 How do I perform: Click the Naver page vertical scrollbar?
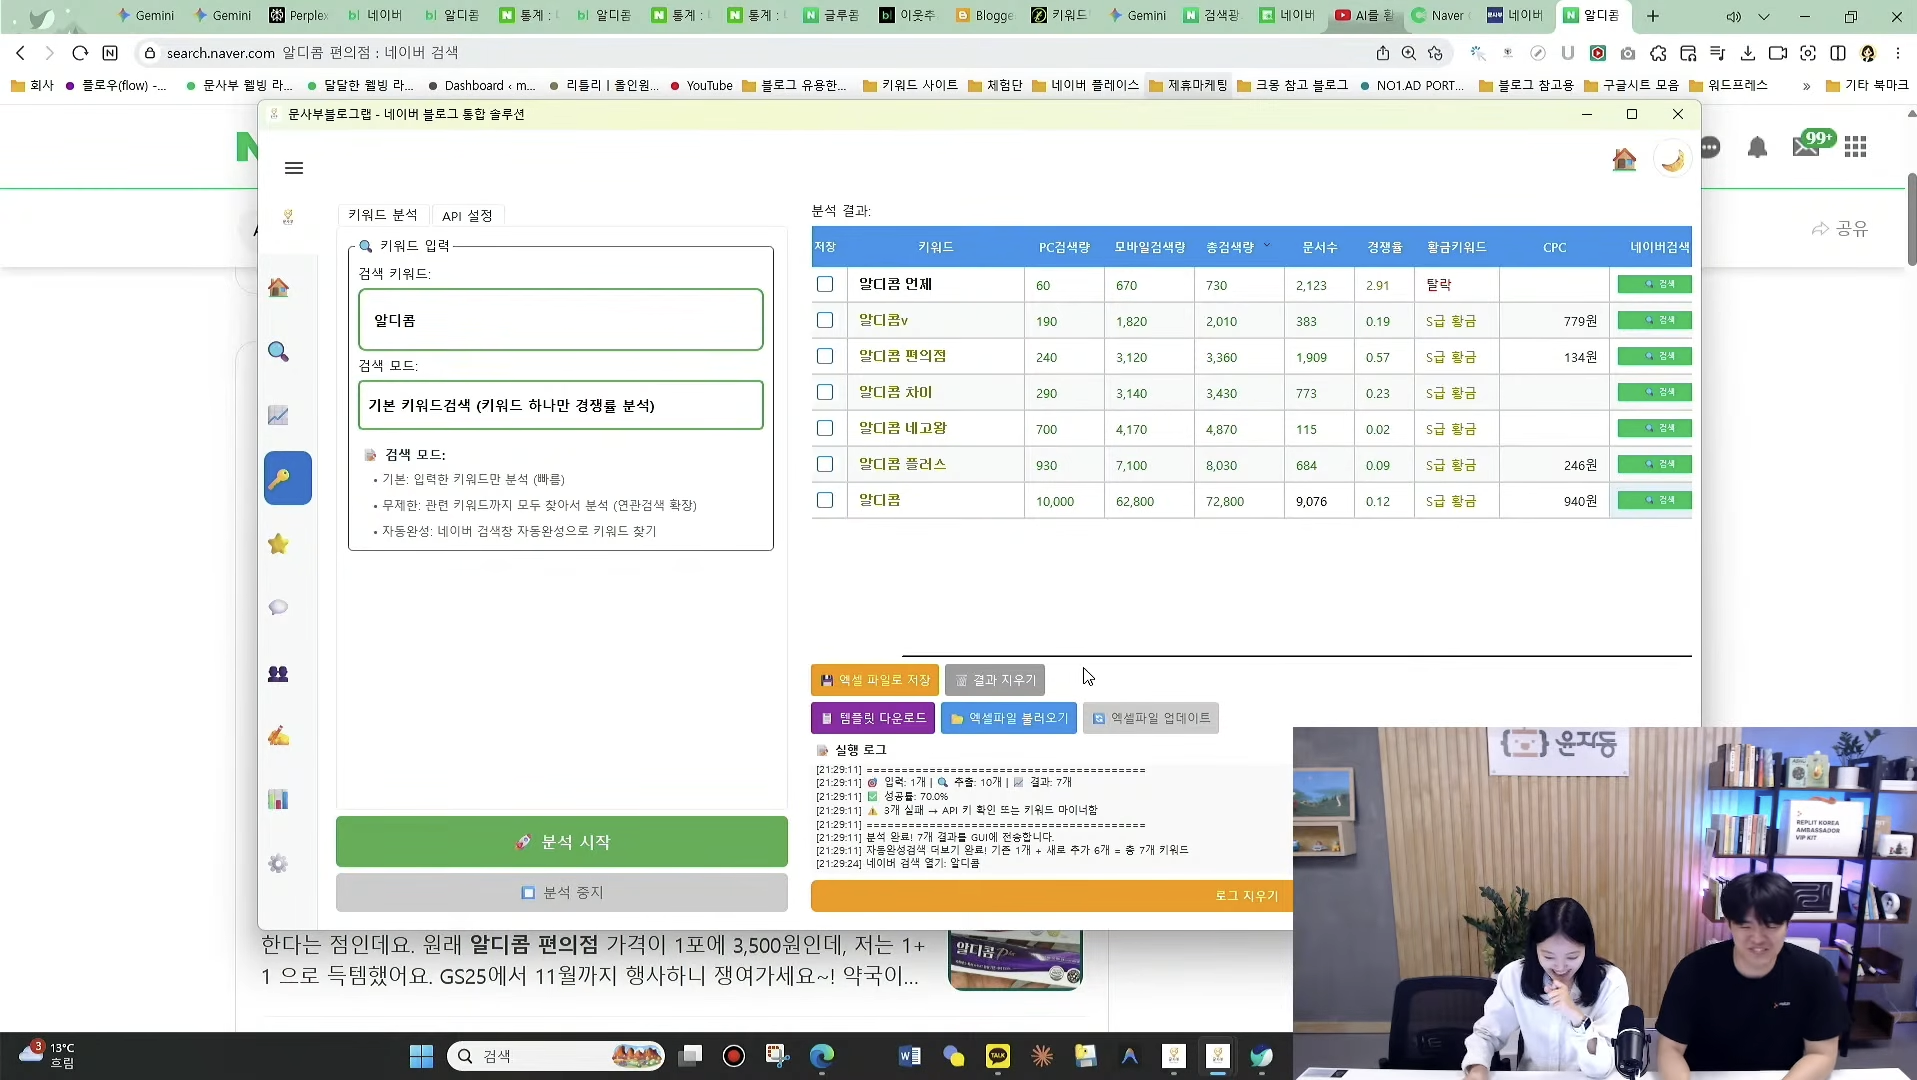1911,219
